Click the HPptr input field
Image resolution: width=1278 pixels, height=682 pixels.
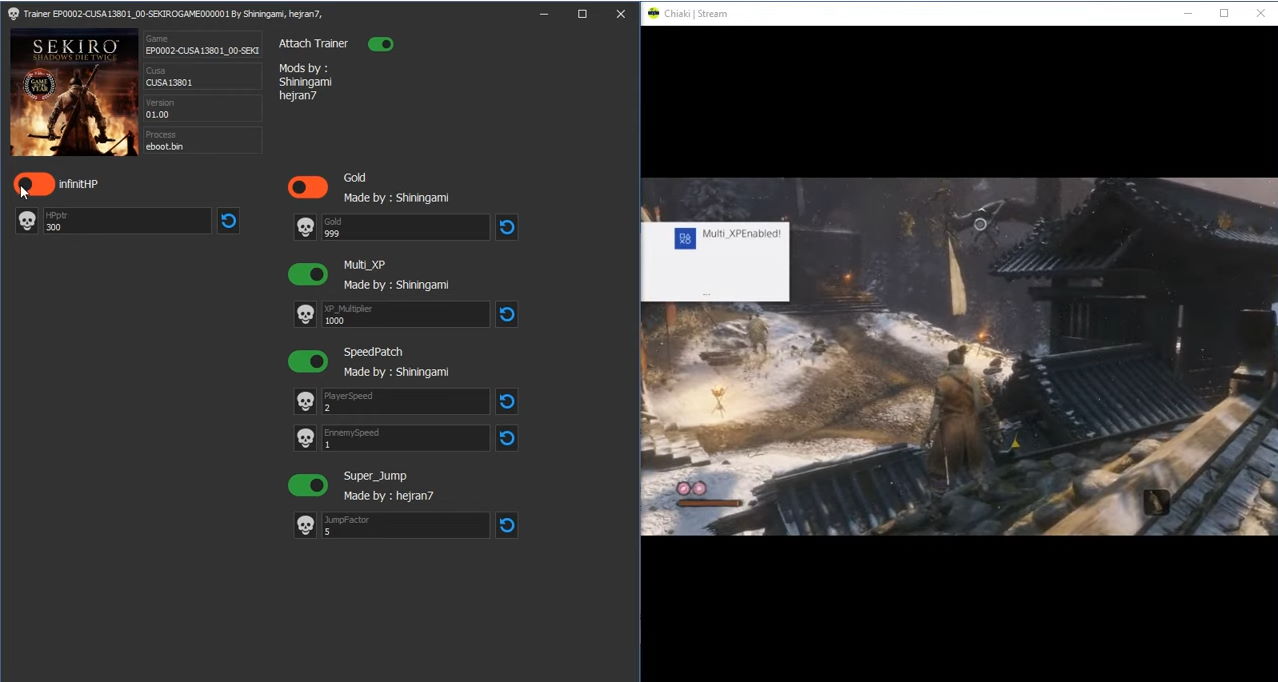pos(127,221)
